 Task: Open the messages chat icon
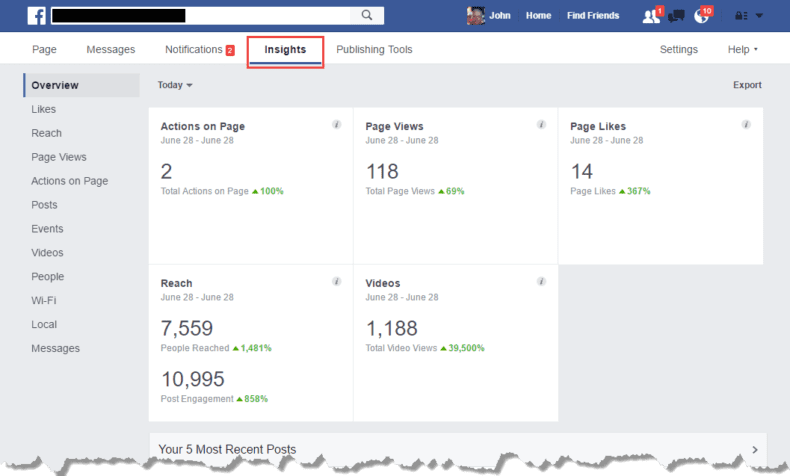676,16
